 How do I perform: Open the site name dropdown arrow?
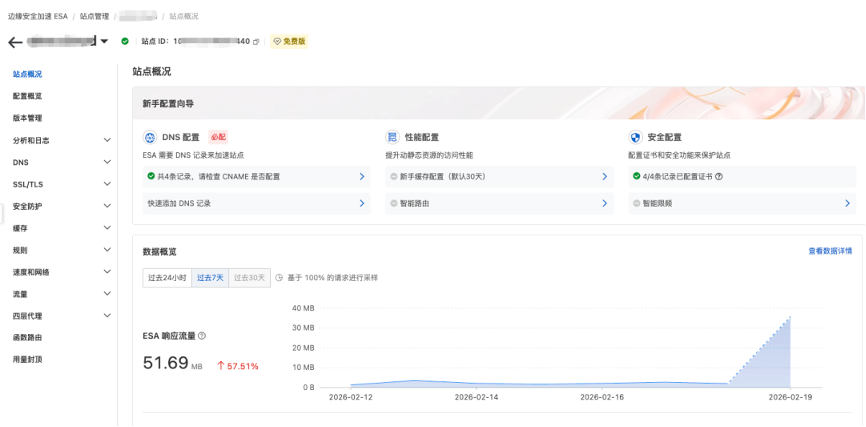point(105,42)
